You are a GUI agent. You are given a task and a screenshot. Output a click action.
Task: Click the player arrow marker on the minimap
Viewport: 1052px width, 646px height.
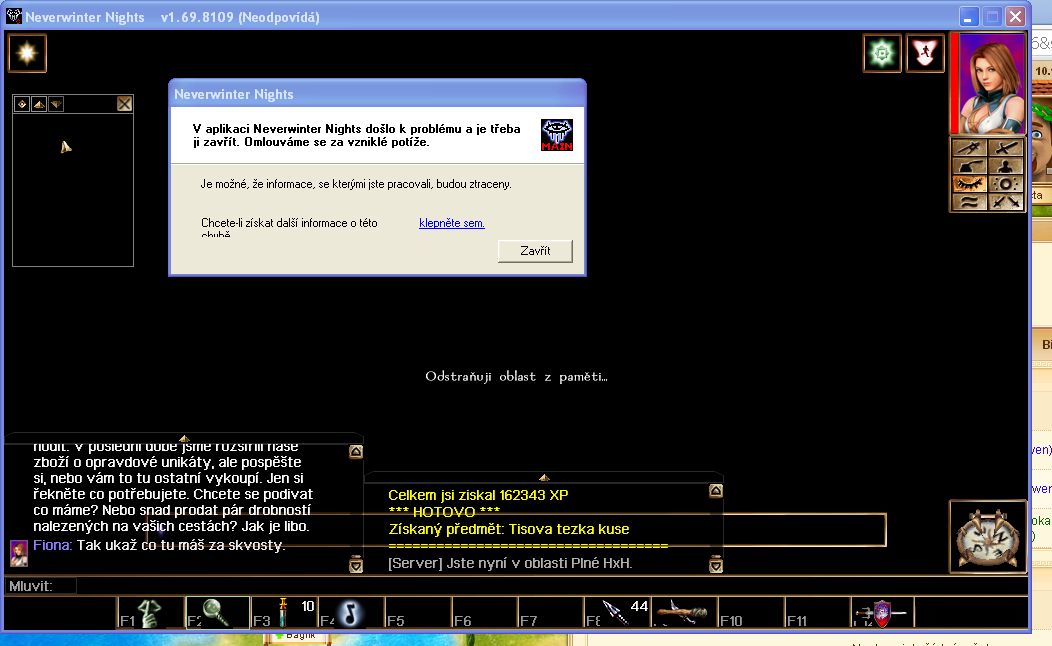tap(65, 146)
